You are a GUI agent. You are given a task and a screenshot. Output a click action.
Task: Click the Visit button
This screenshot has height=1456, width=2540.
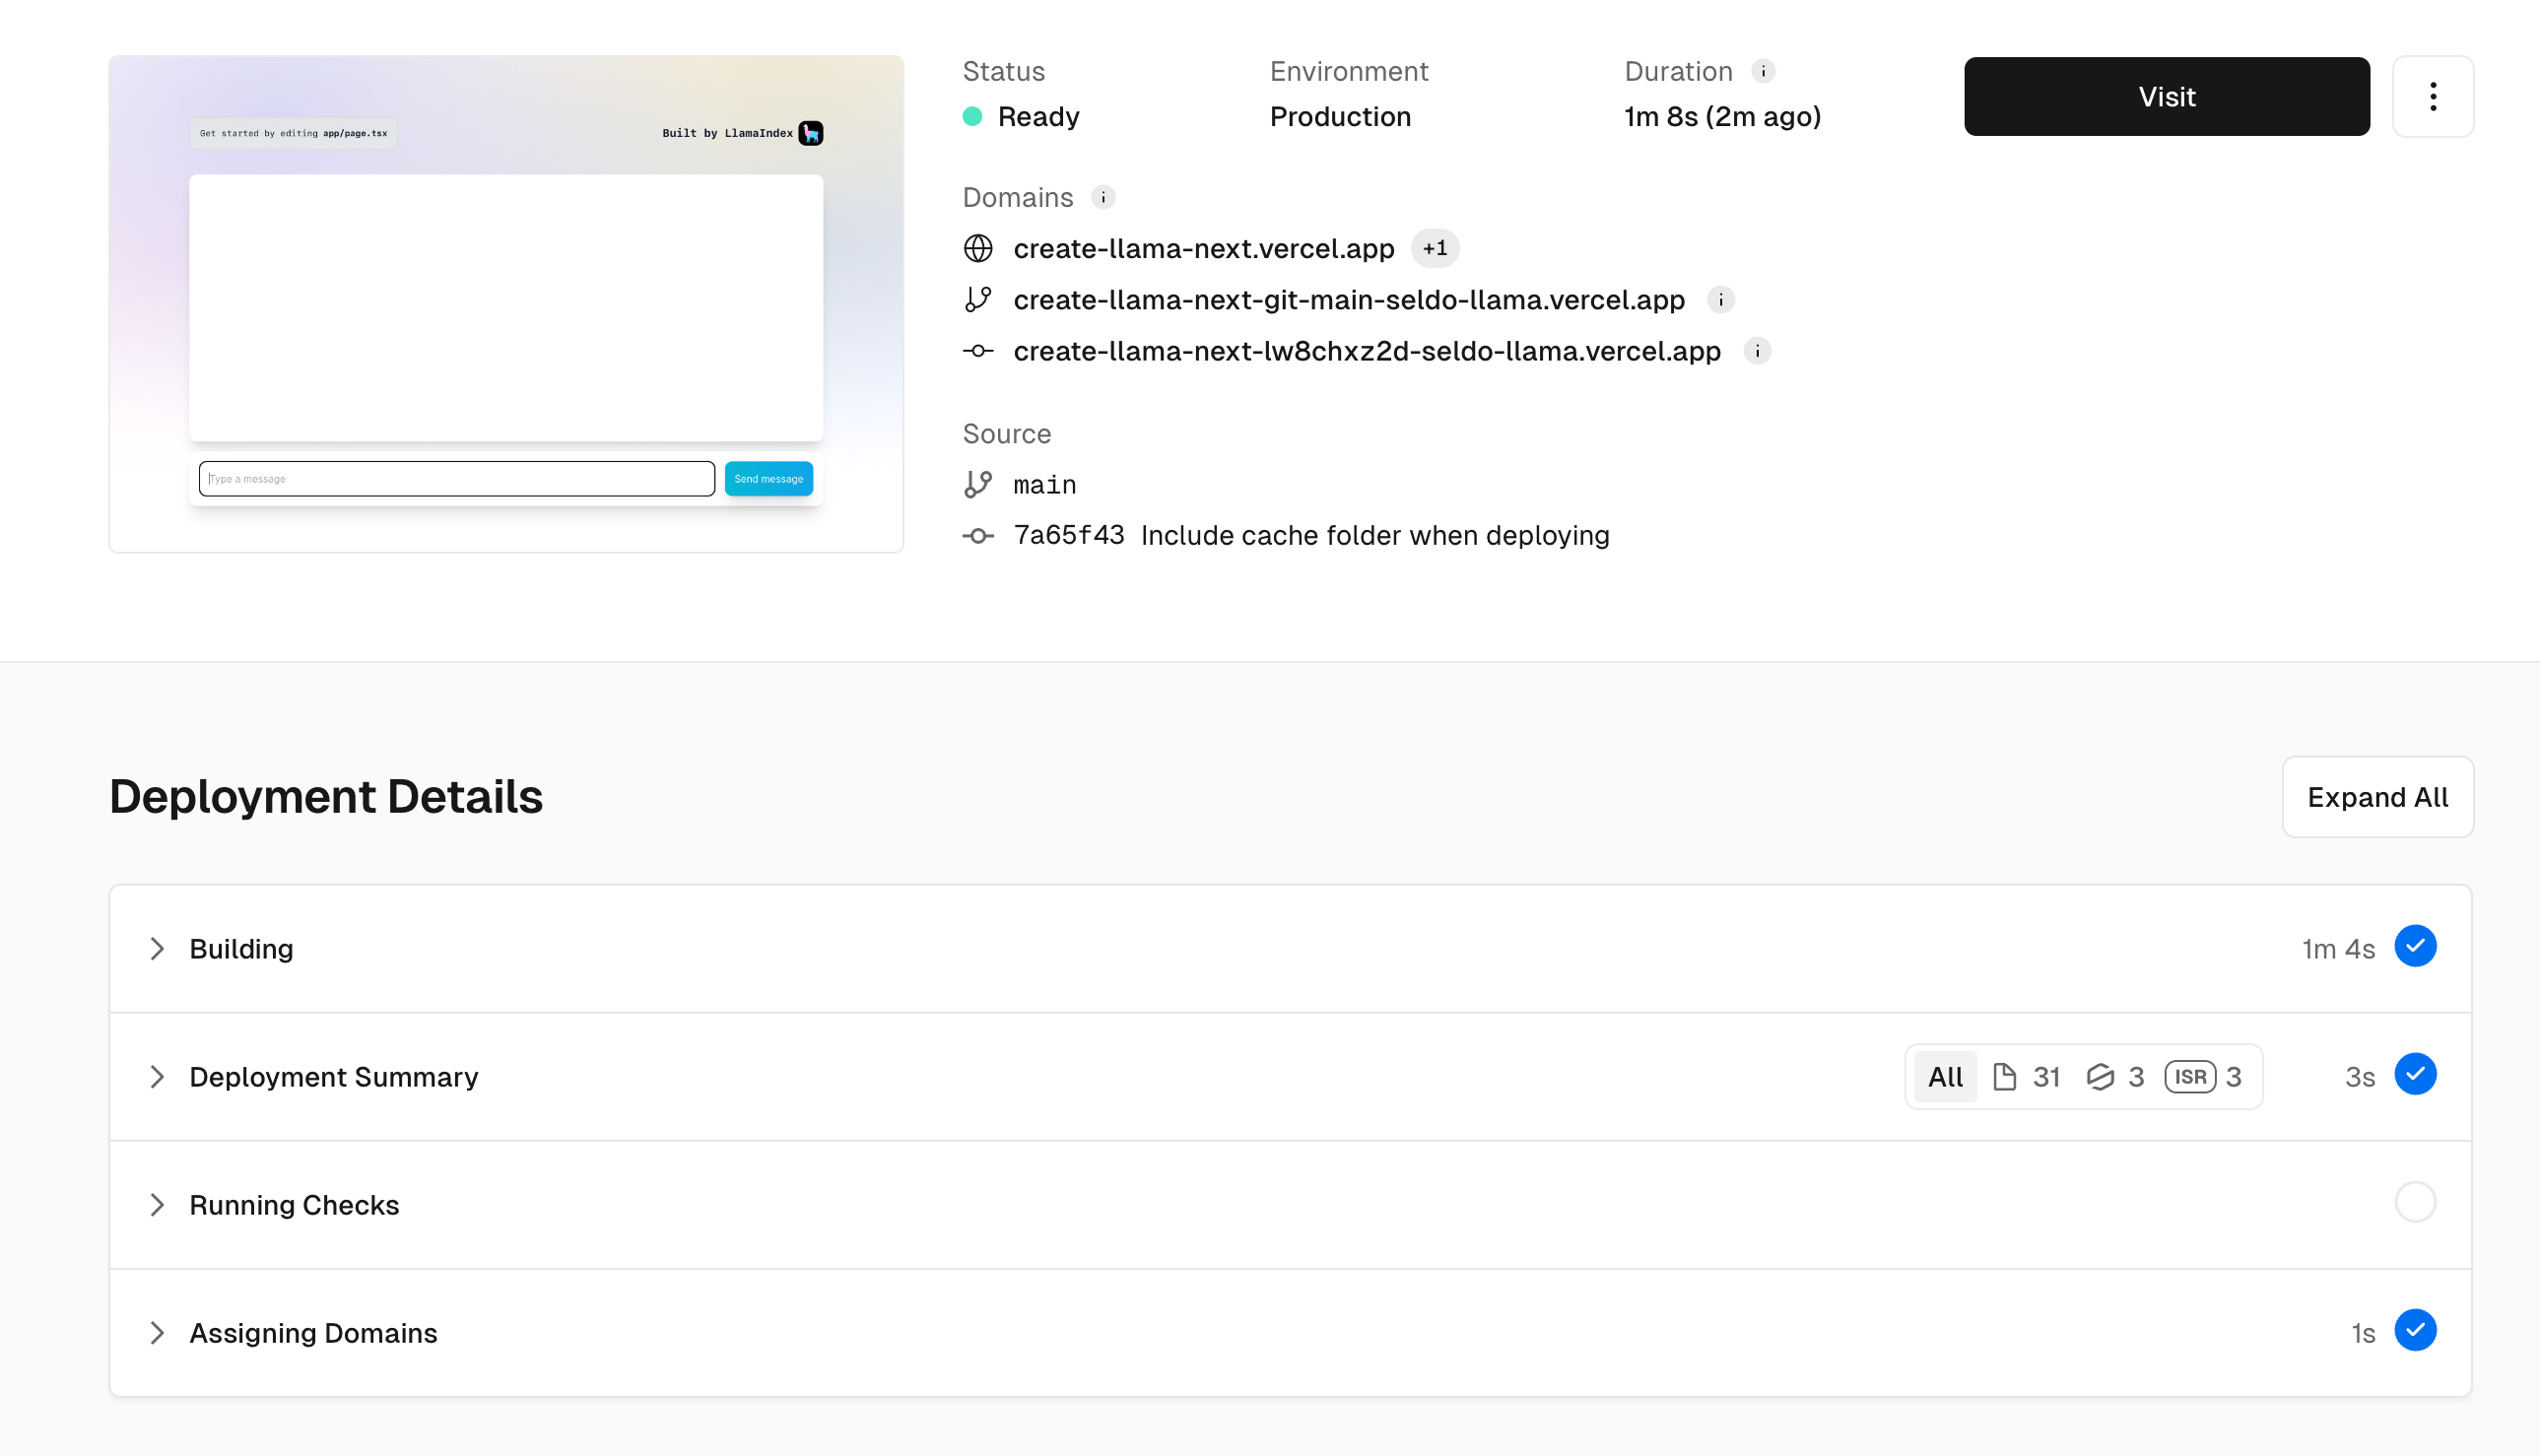[2166, 97]
